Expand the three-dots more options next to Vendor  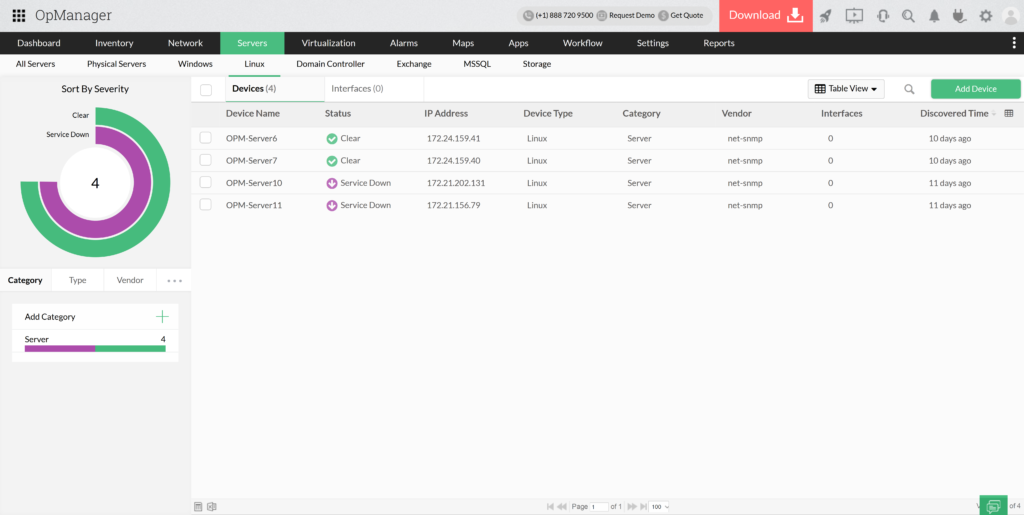175,281
